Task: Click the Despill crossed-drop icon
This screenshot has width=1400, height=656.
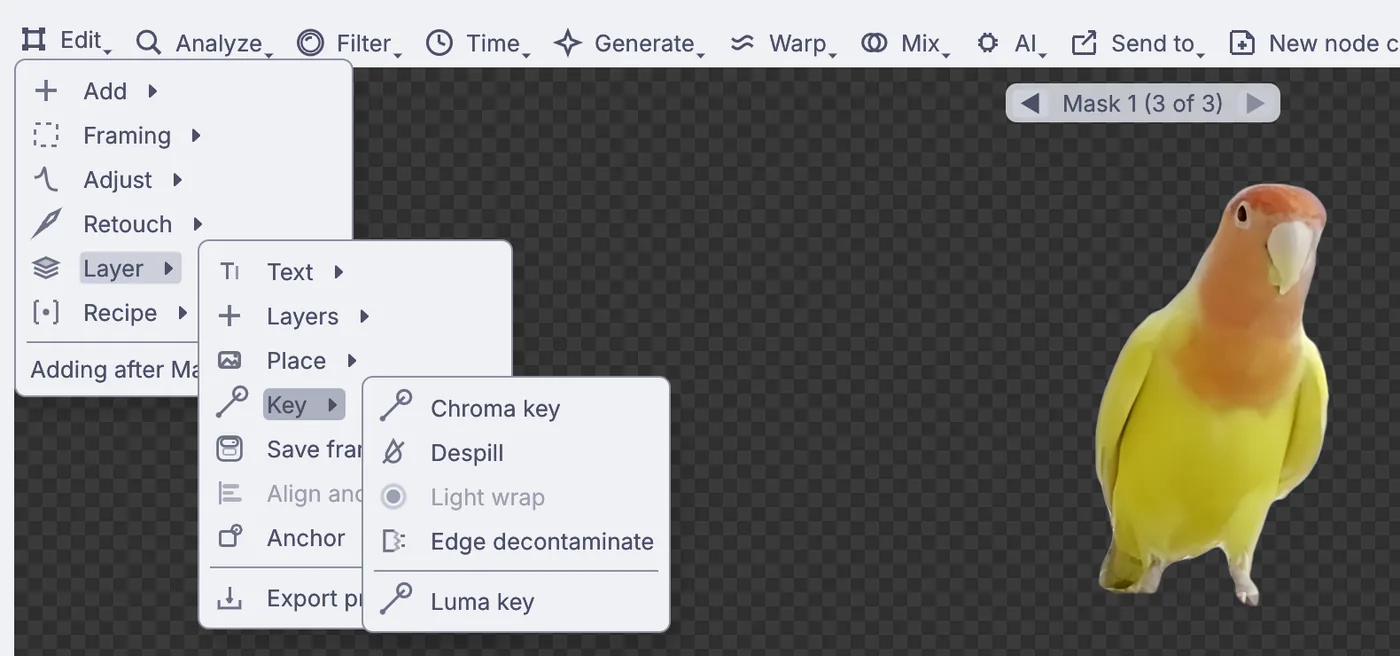Action: point(394,453)
